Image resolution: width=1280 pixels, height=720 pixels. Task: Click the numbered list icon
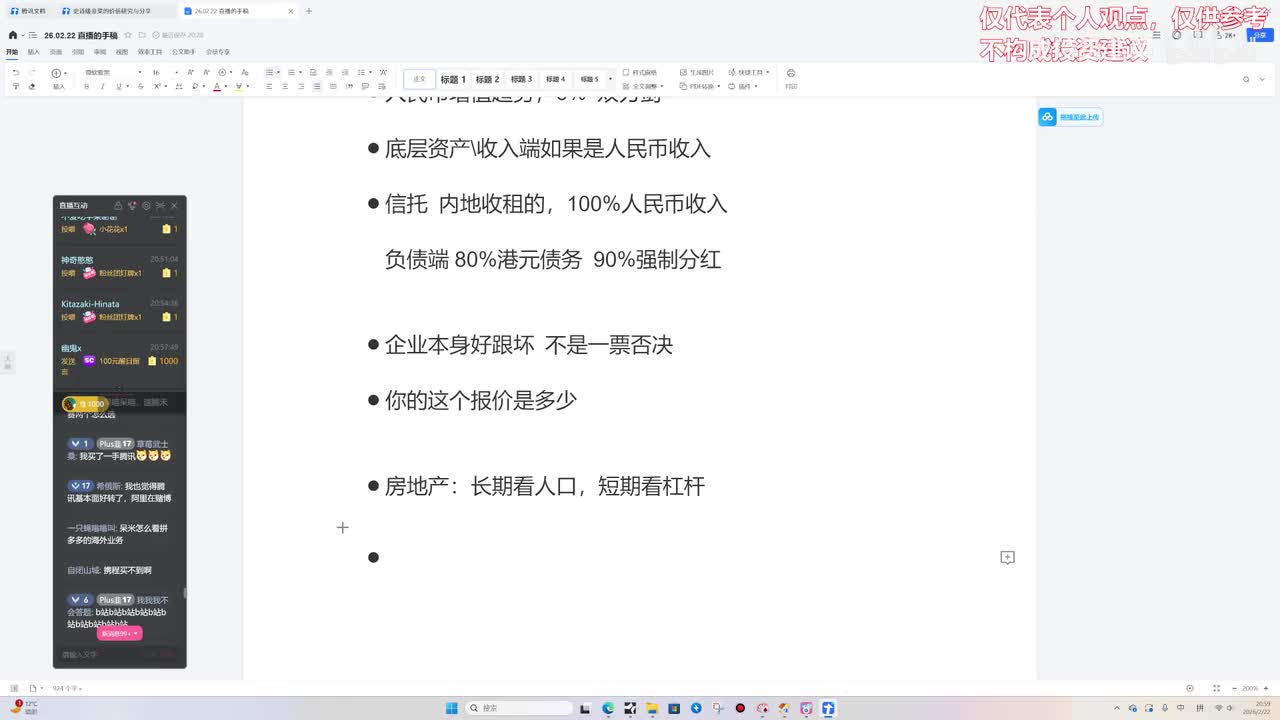point(291,73)
